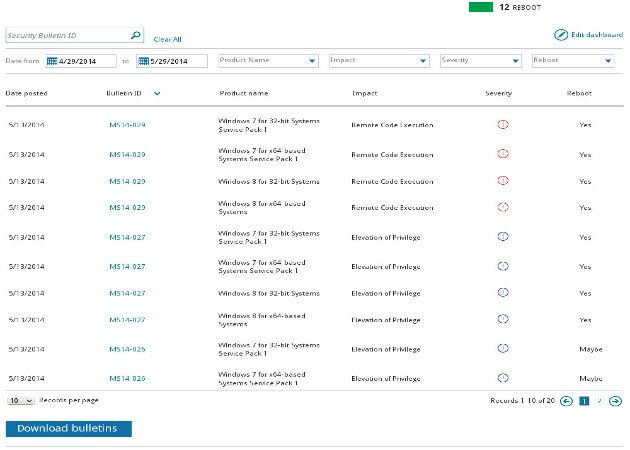Click first row red severity icon
This screenshot has width=630, height=450.
point(503,125)
